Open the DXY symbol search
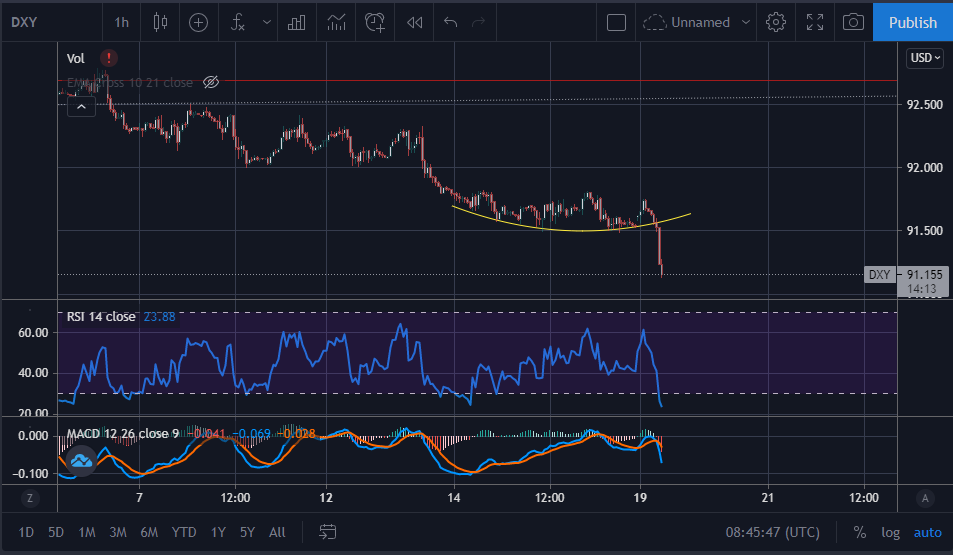 (24, 22)
